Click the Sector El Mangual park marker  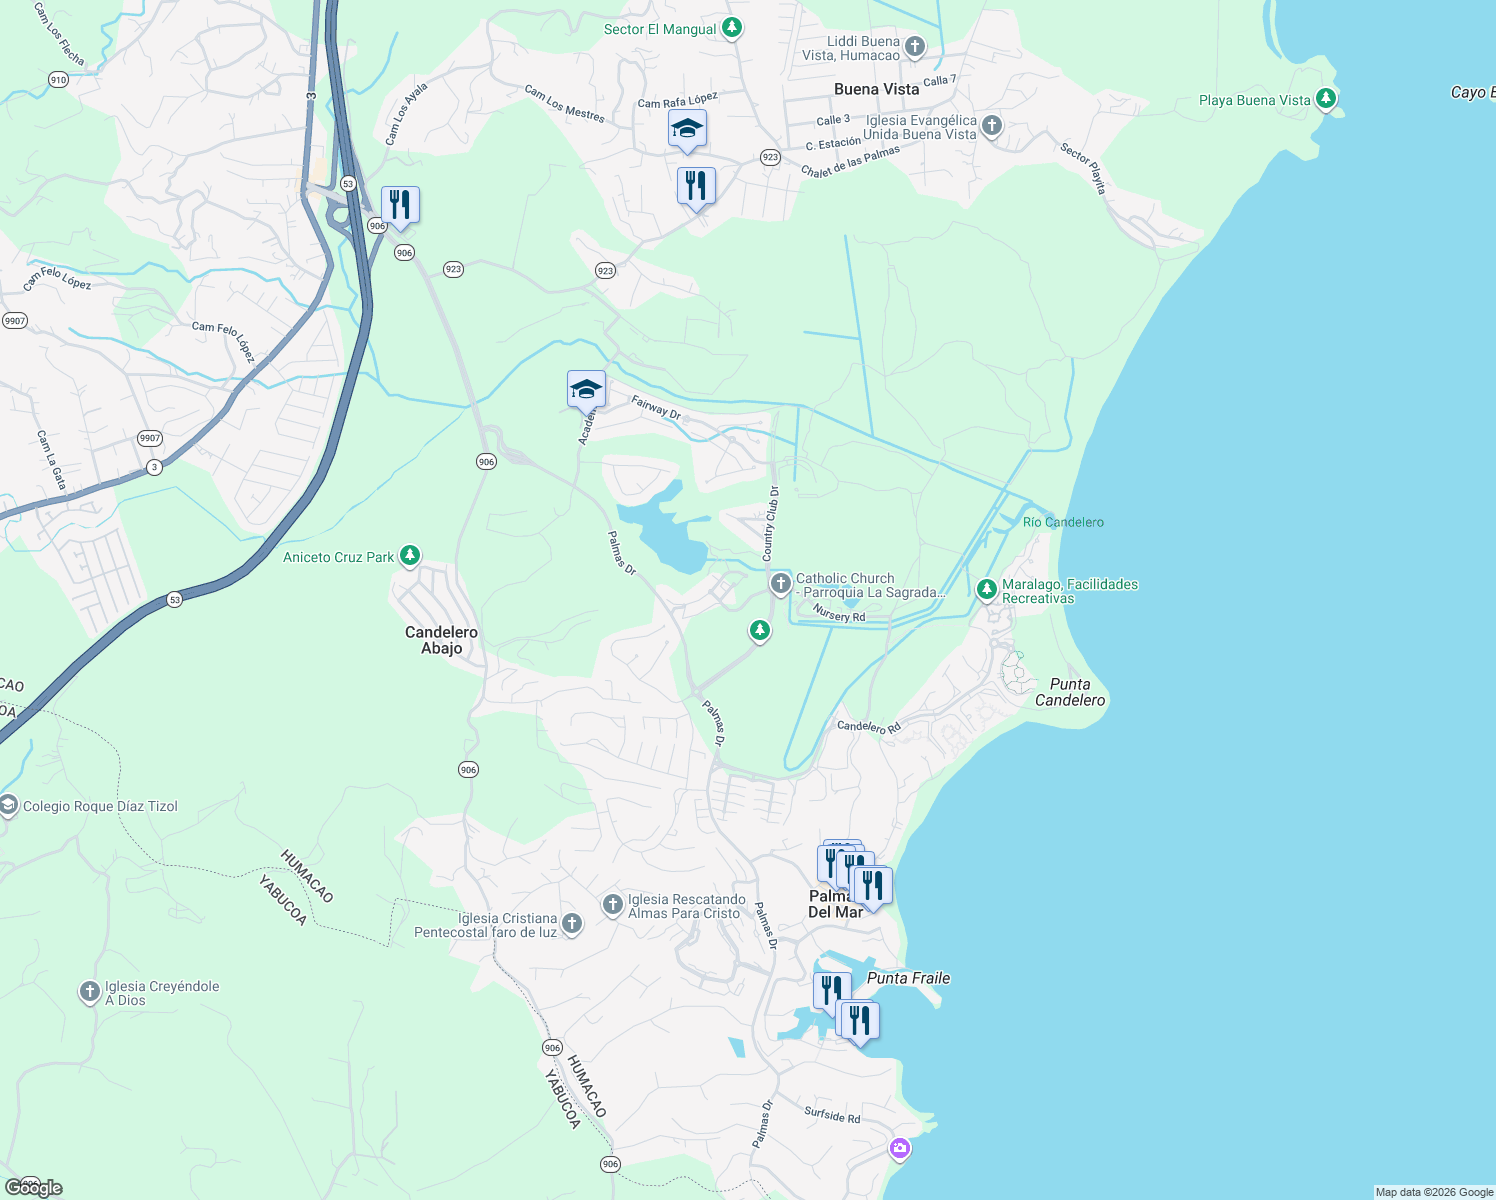731,28
